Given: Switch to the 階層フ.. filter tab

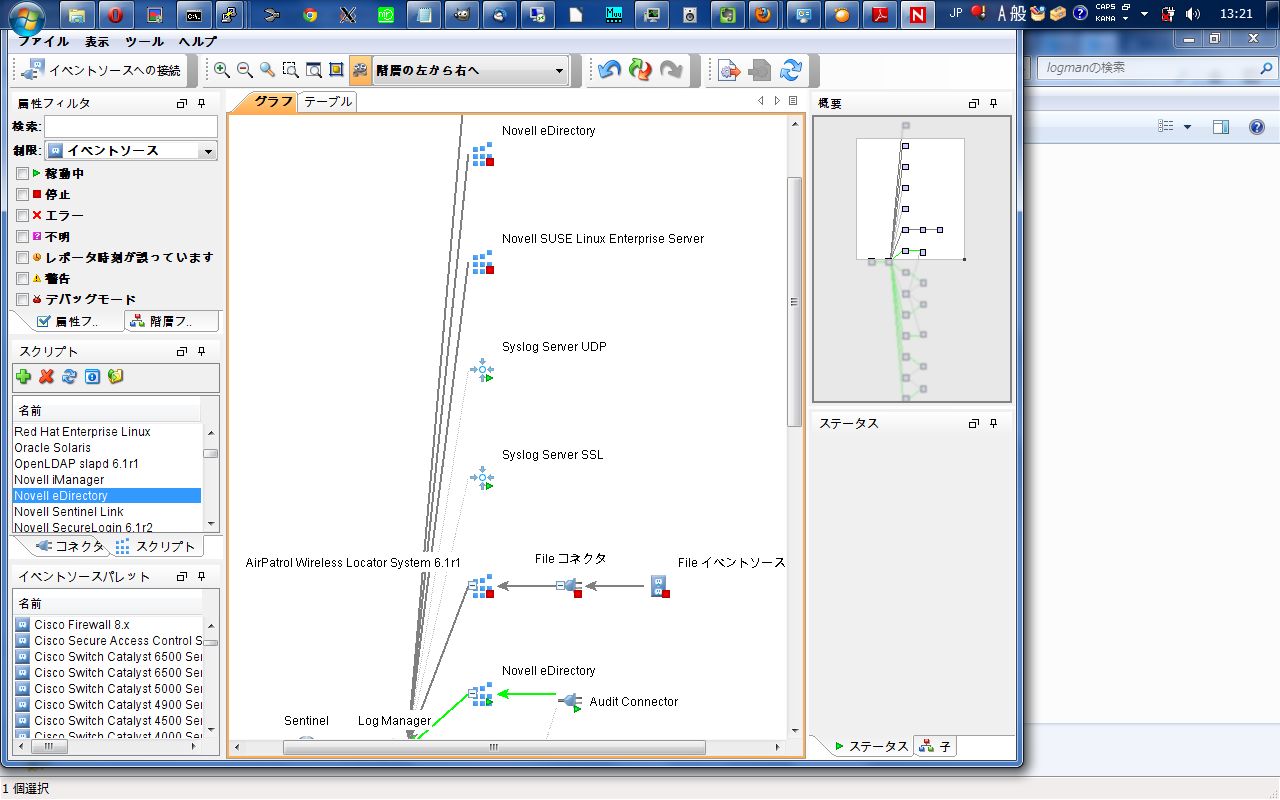Looking at the screenshot, I should coord(171,321).
